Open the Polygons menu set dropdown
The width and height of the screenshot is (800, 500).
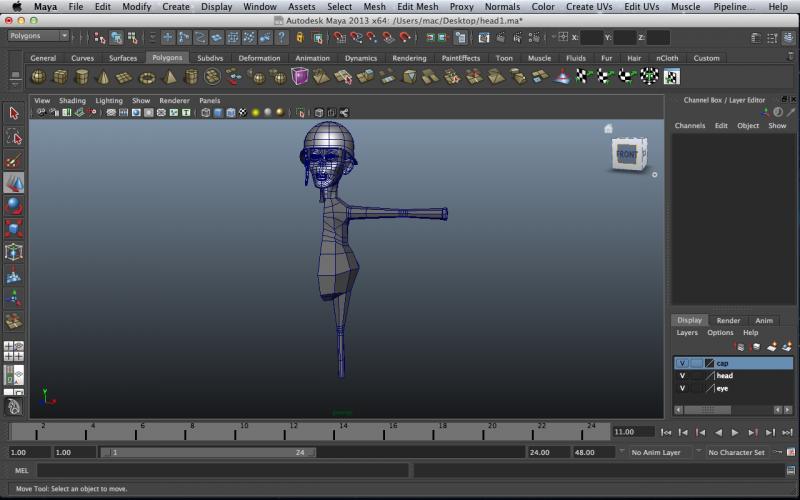click(x=37, y=36)
